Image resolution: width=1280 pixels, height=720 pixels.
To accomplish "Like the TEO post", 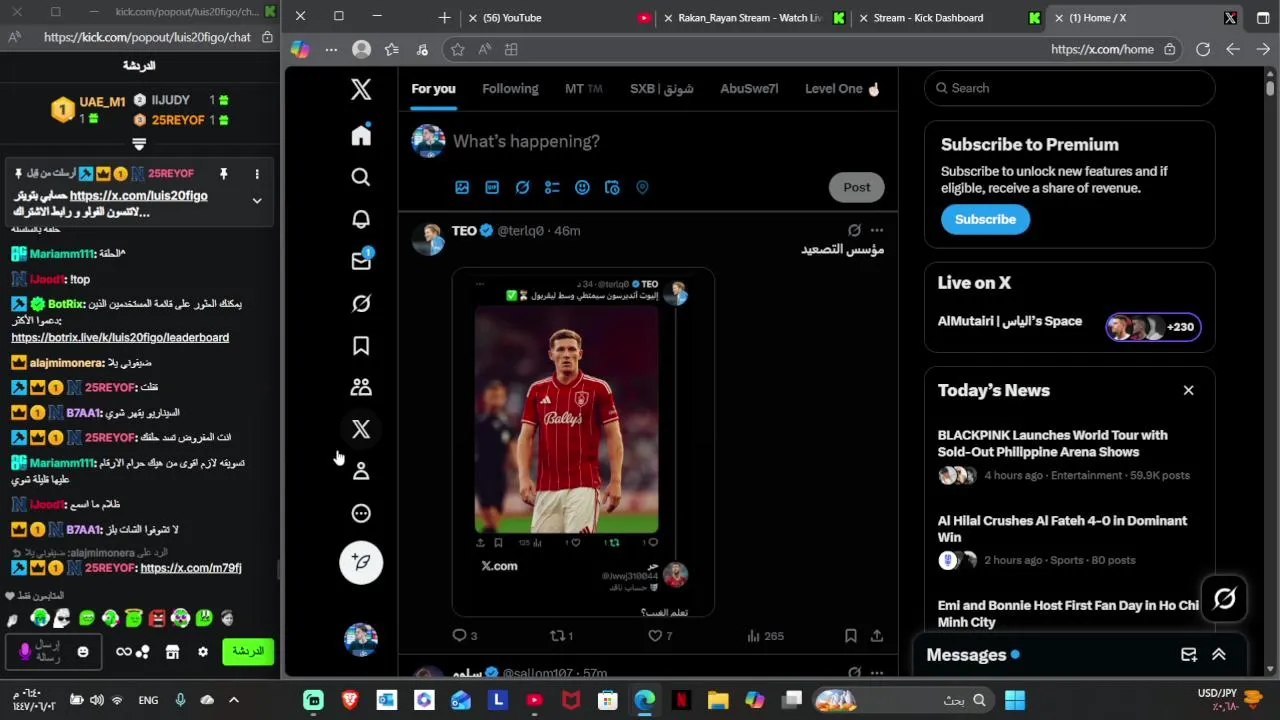I will pos(655,635).
